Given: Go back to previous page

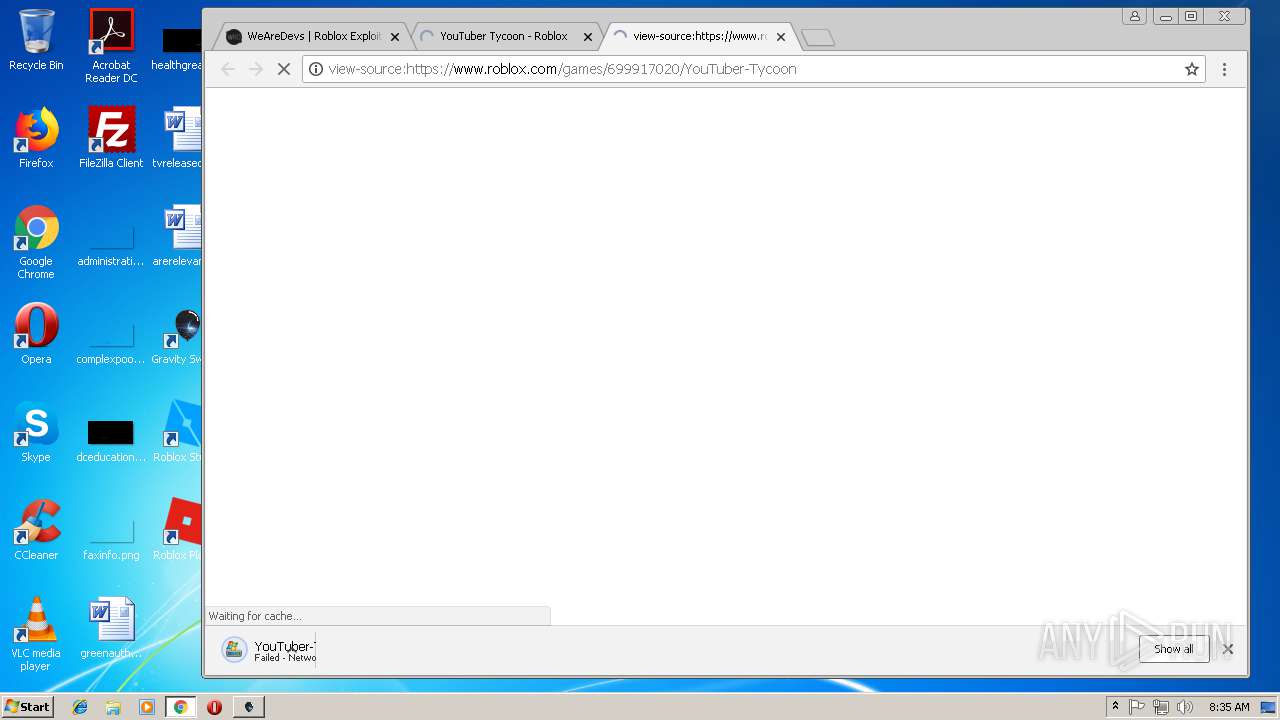Looking at the screenshot, I should tap(228, 69).
